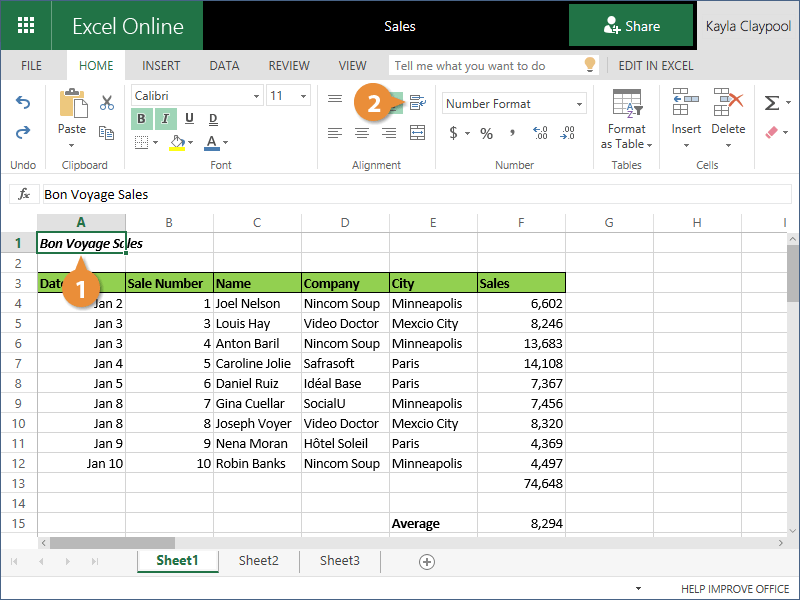Switch to the Sheet2 tab
This screenshot has height=600, width=800.
[x=258, y=561]
